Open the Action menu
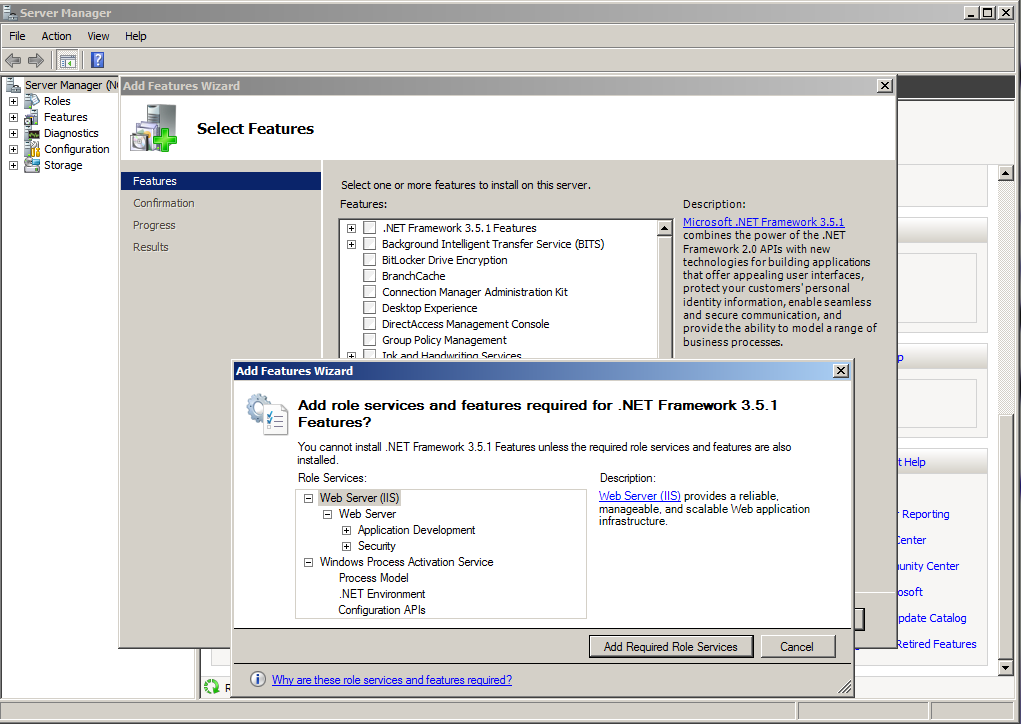Image resolution: width=1021 pixels, height=724 pixels. pos(56,36)
